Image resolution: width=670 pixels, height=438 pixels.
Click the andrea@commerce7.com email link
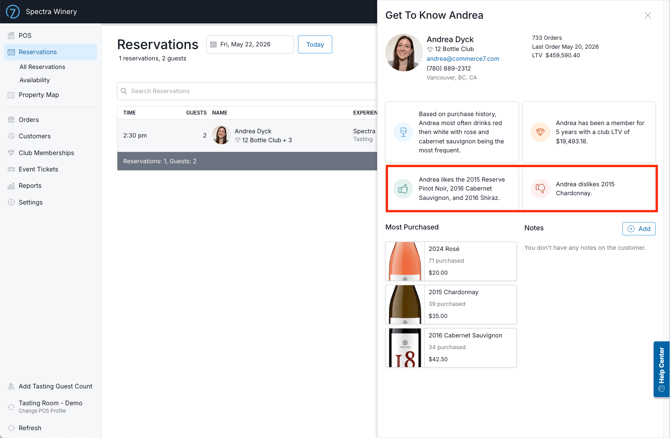pyautogui.click(x=462, y=59)
